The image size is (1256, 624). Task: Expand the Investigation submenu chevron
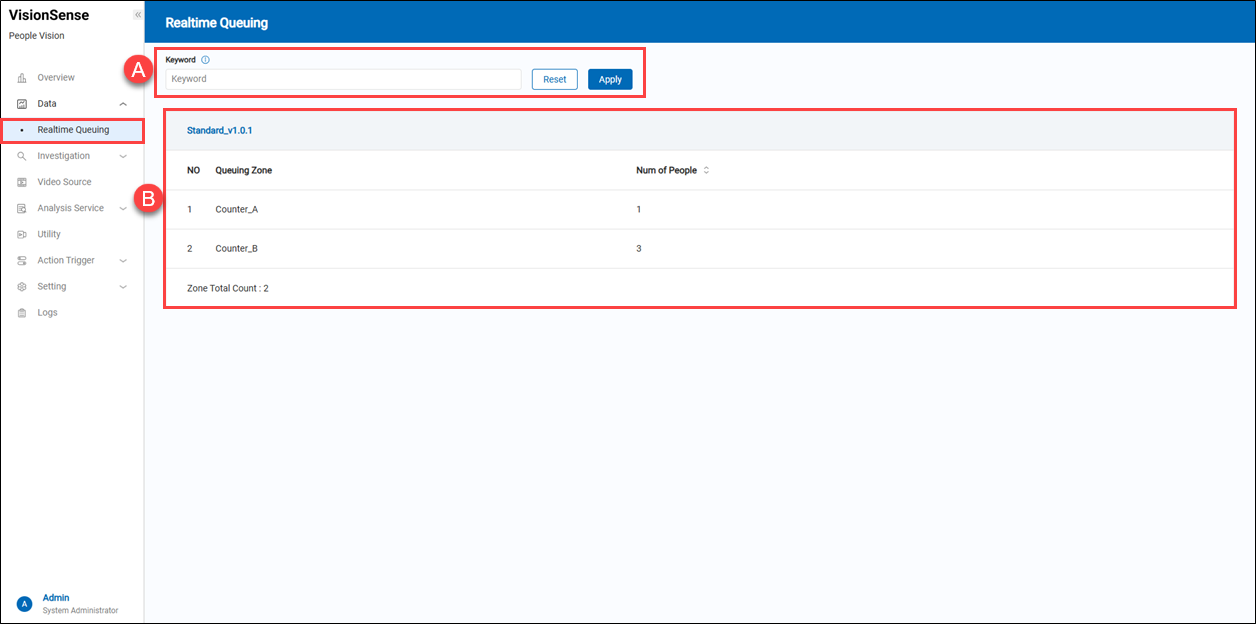point(123,156)
